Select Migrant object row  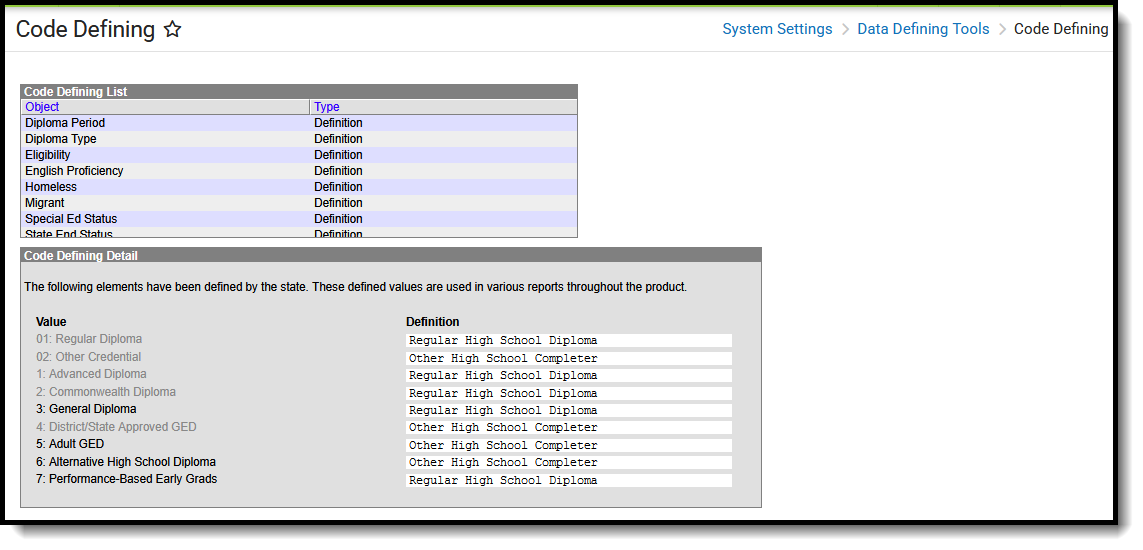(45, 203)
